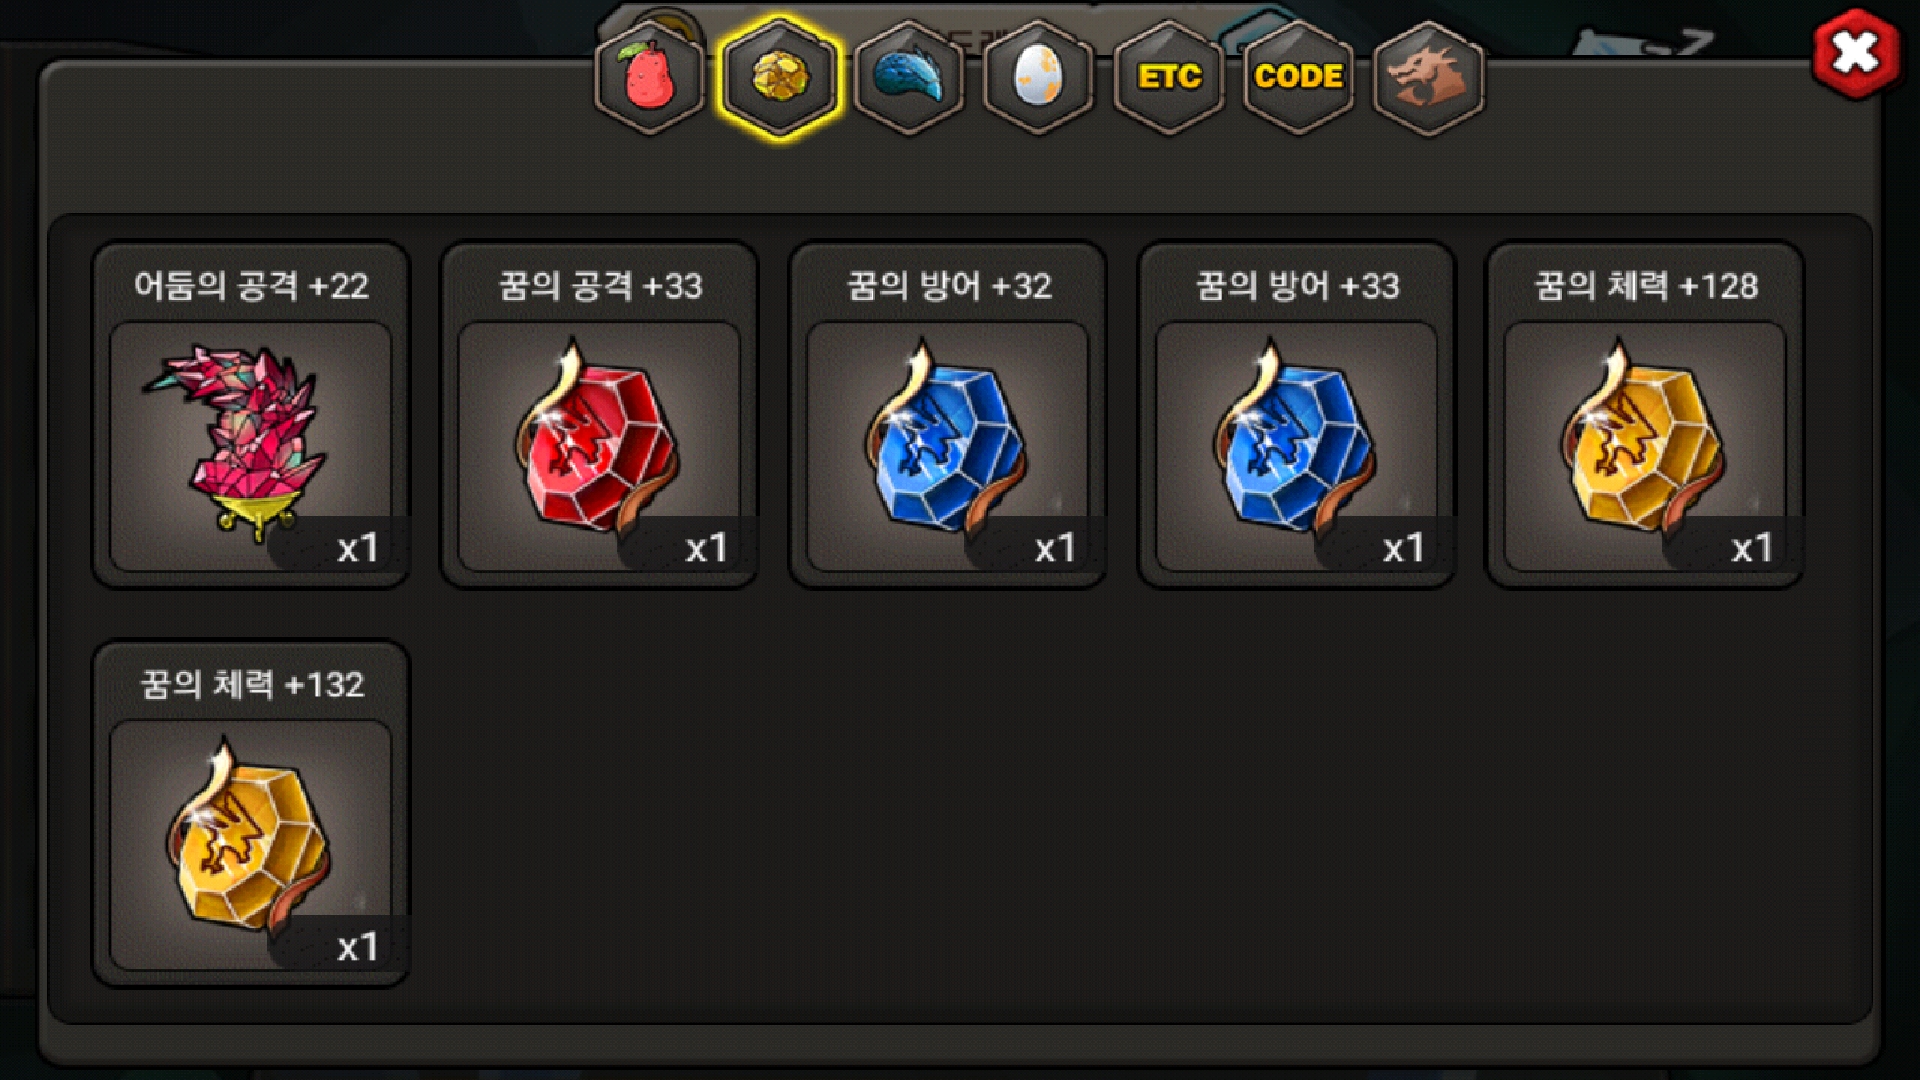
Task: Select the yellow gem inventory tab
Action: [x=779, y=78]
